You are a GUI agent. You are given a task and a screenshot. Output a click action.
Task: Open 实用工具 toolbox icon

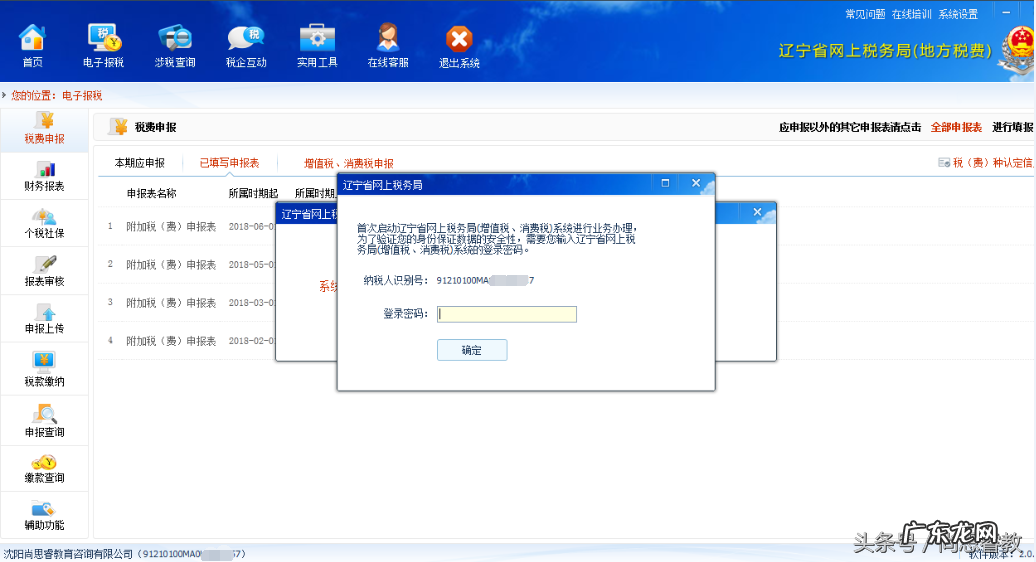coord(317,46)
